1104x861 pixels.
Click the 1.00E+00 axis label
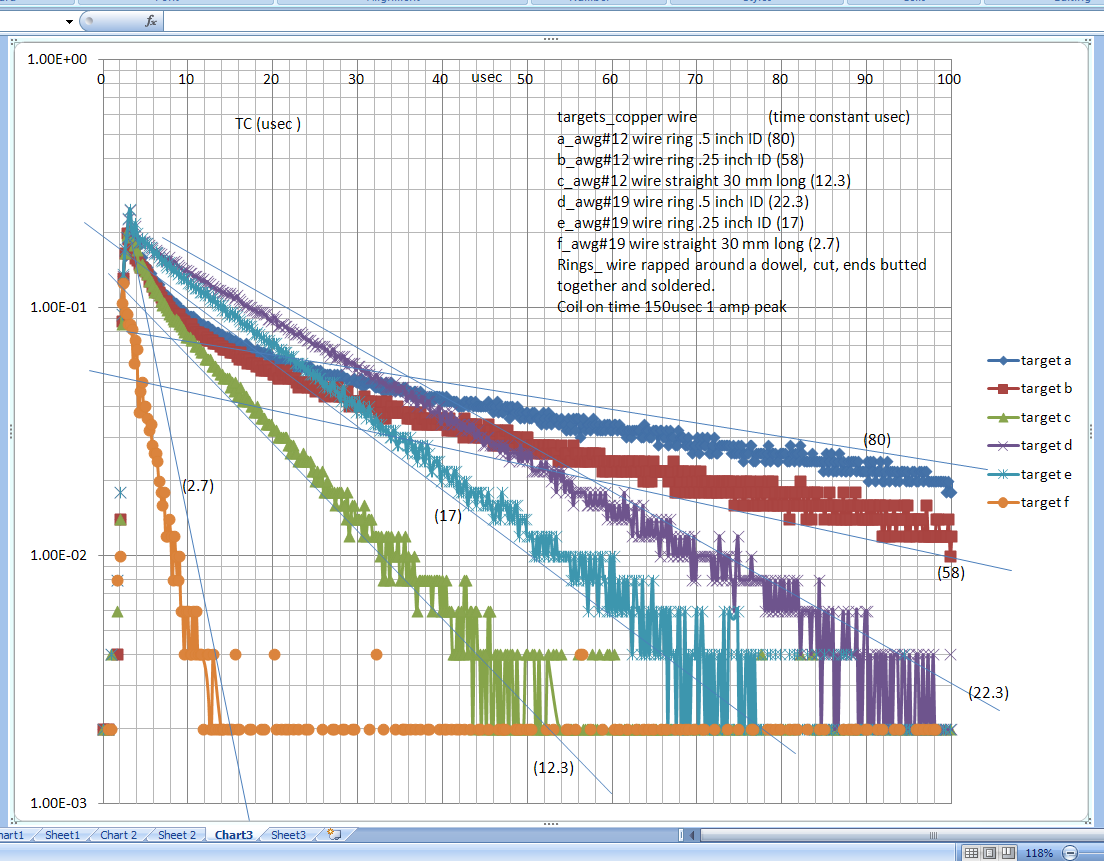pos(57,59)
